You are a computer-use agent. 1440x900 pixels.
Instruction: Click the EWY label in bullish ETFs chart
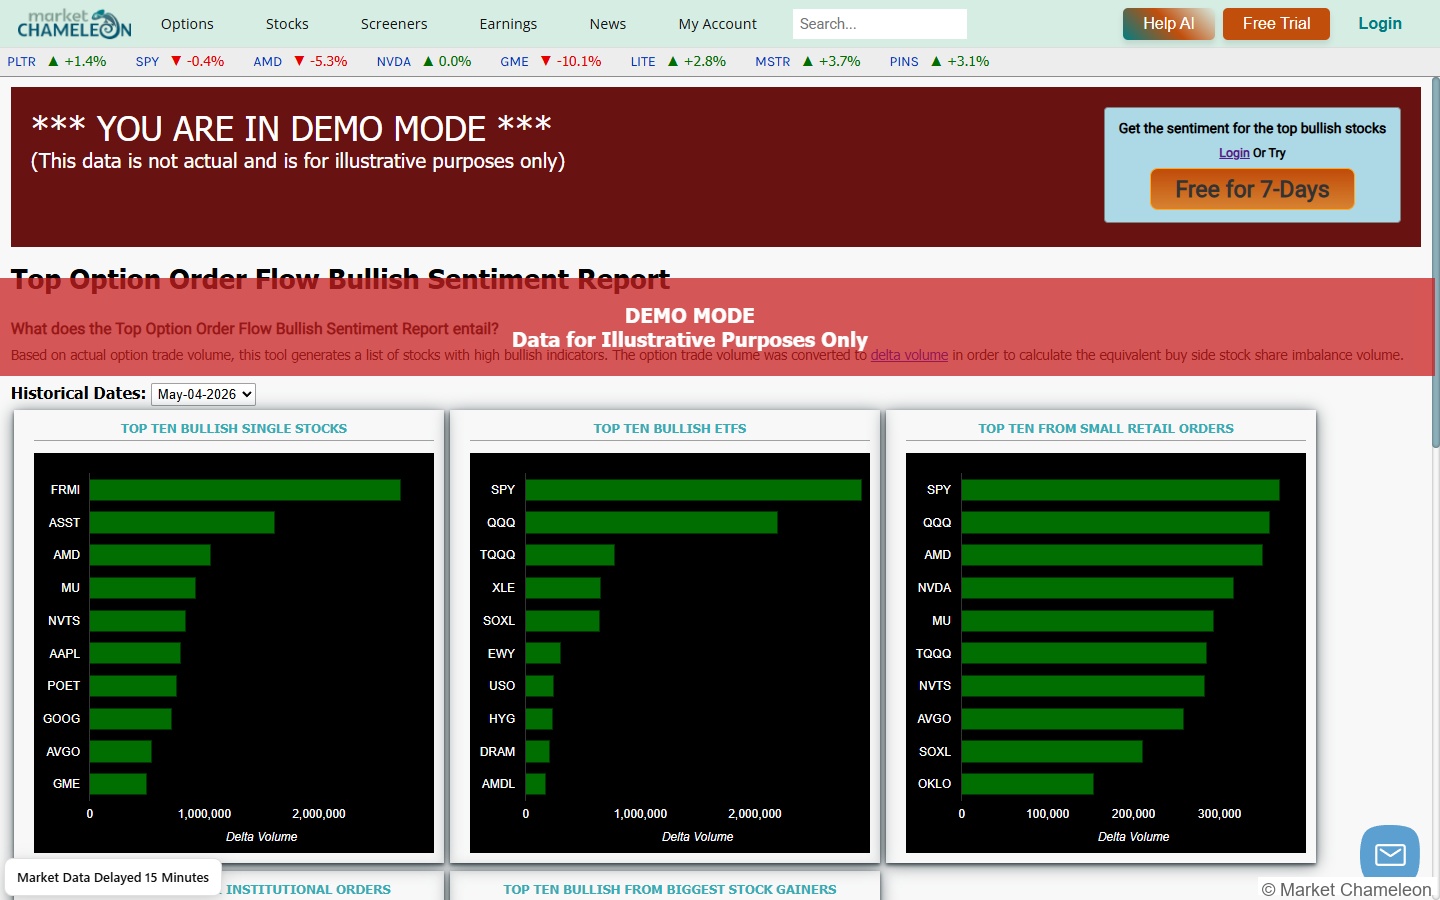(501, 654)
